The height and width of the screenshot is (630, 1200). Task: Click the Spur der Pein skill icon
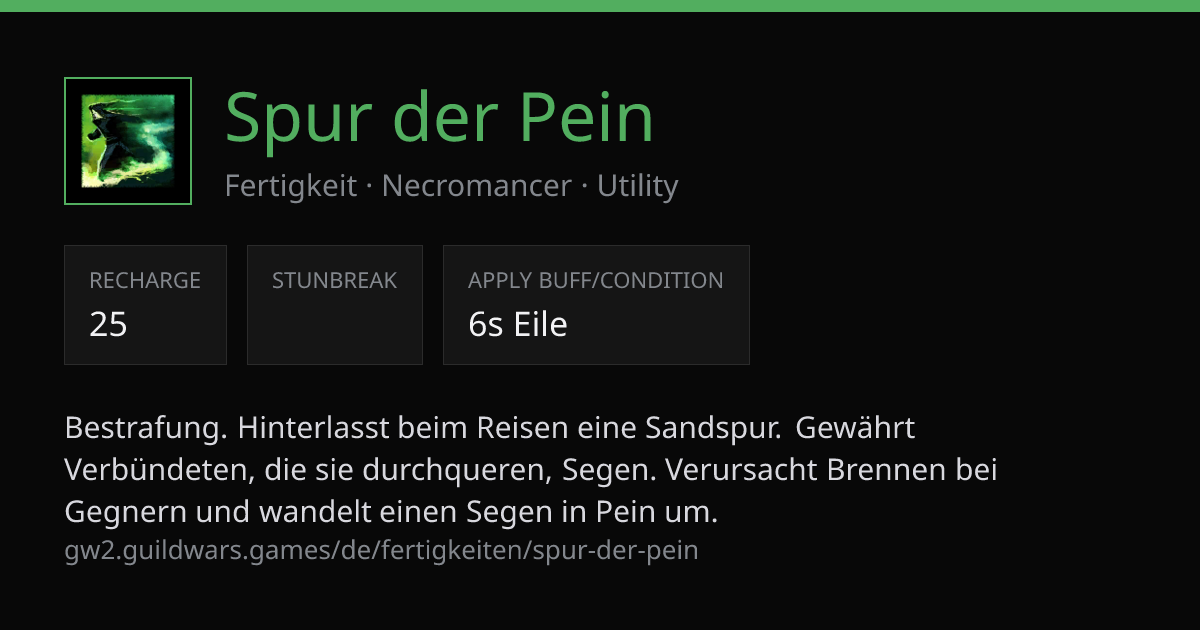point(128,141)
